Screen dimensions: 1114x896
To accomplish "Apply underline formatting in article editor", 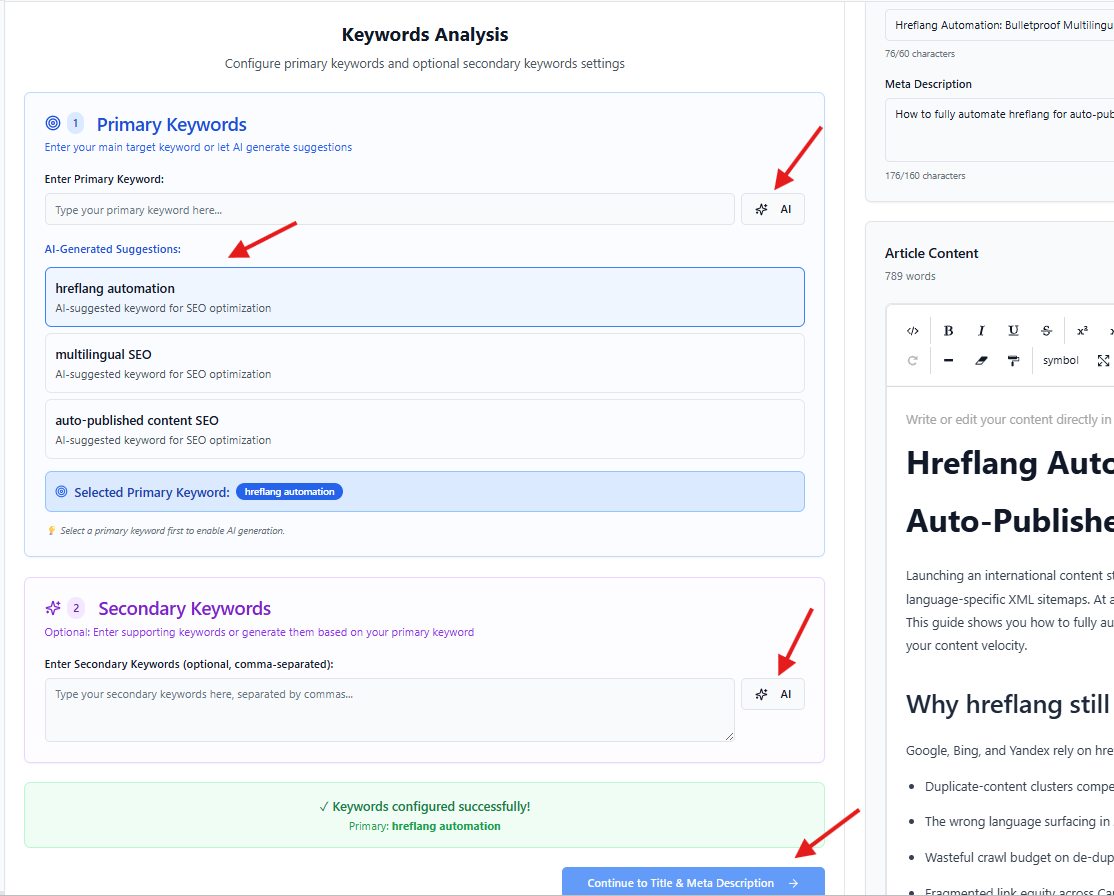I will tap(1013, 330).
